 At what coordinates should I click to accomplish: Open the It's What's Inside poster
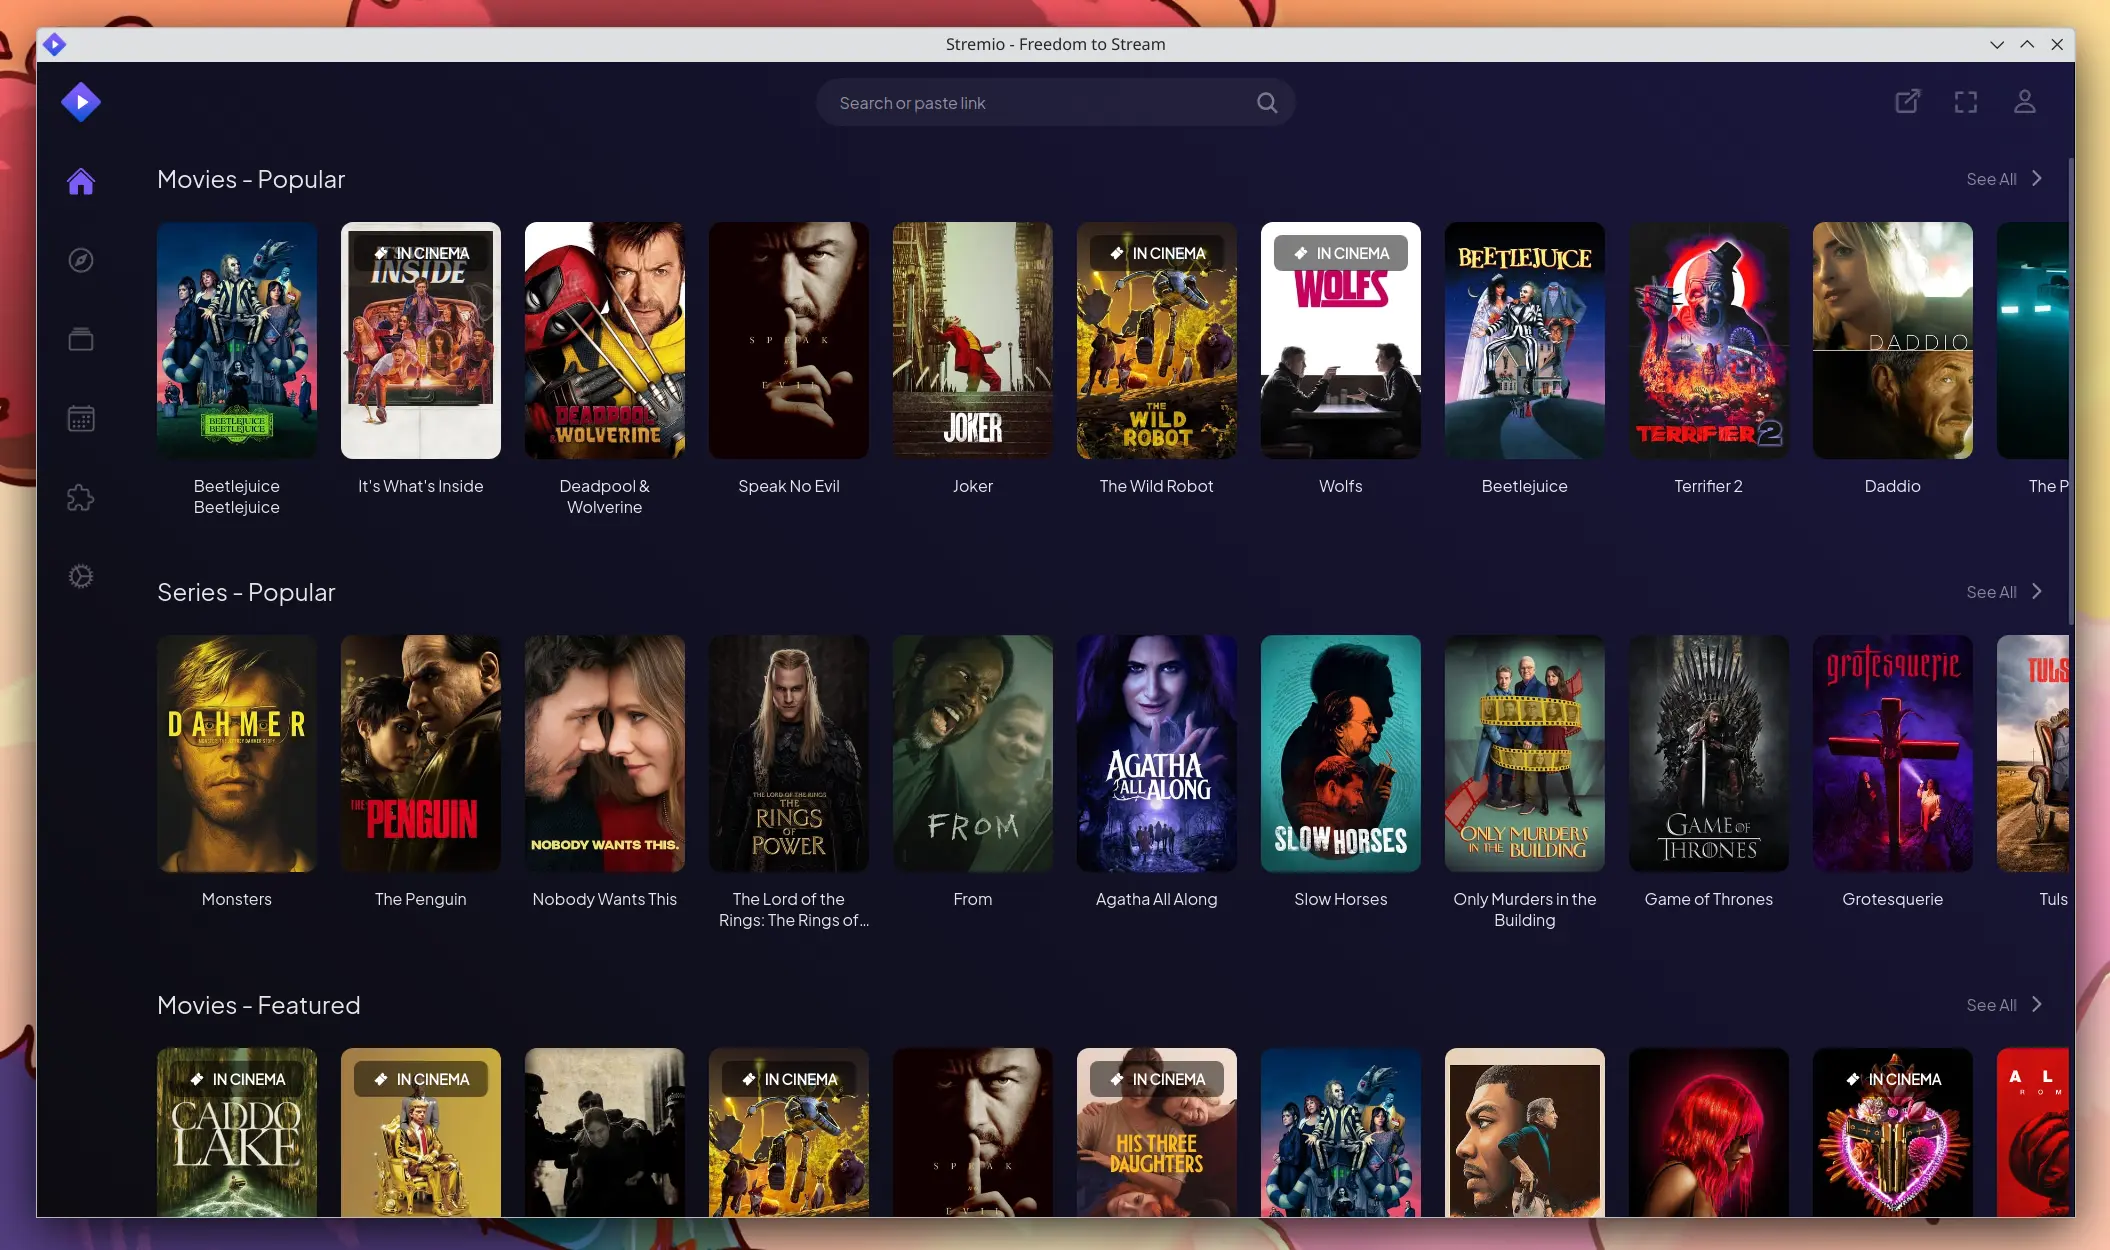(421, 340)
